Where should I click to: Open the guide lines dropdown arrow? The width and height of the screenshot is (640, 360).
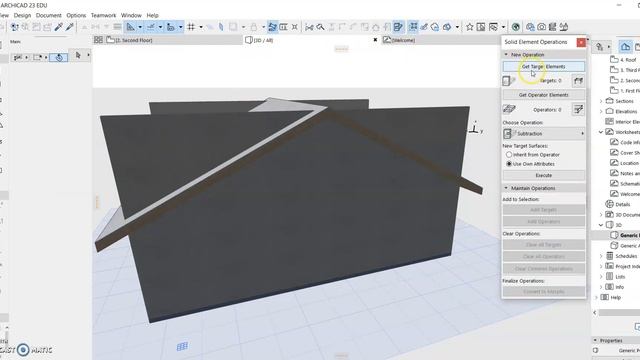point(140,27)
